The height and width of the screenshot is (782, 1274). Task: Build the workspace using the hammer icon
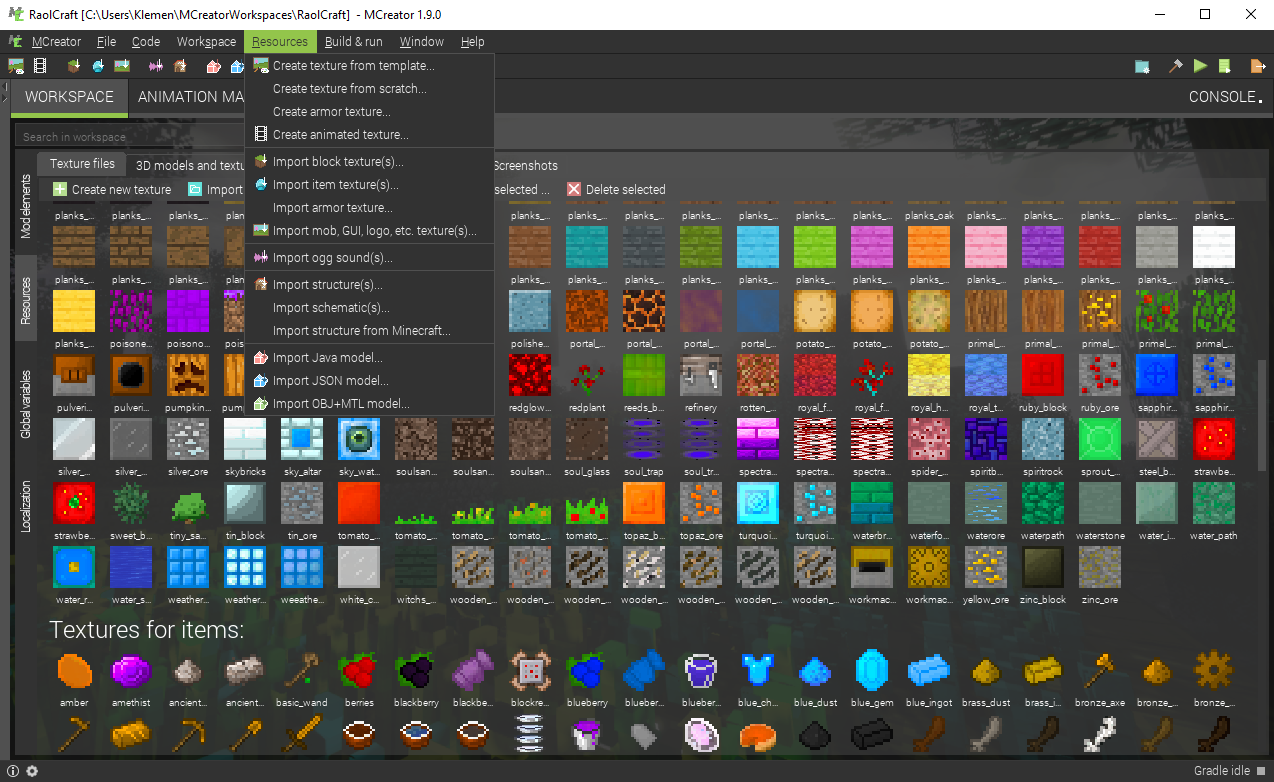1177,66
